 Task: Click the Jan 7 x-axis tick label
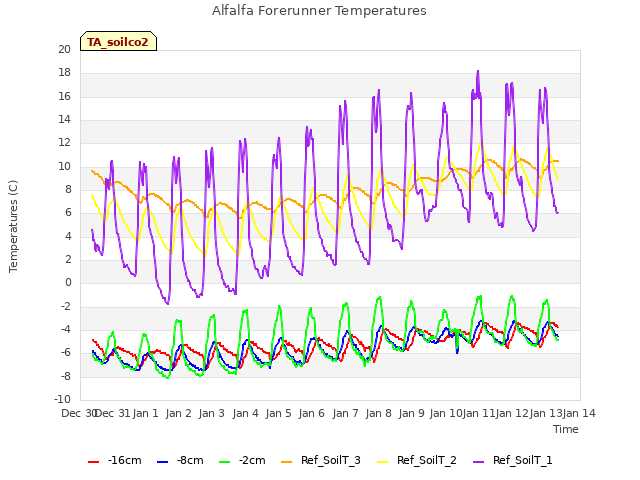point(346,413)
